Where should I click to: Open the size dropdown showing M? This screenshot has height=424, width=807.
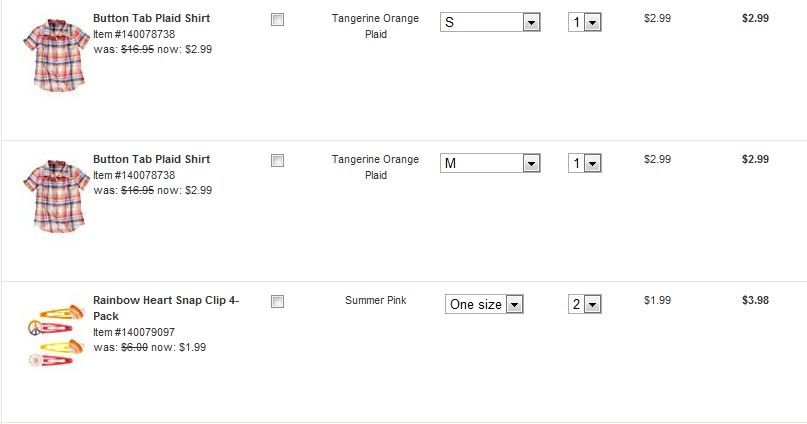click(490, 163)
